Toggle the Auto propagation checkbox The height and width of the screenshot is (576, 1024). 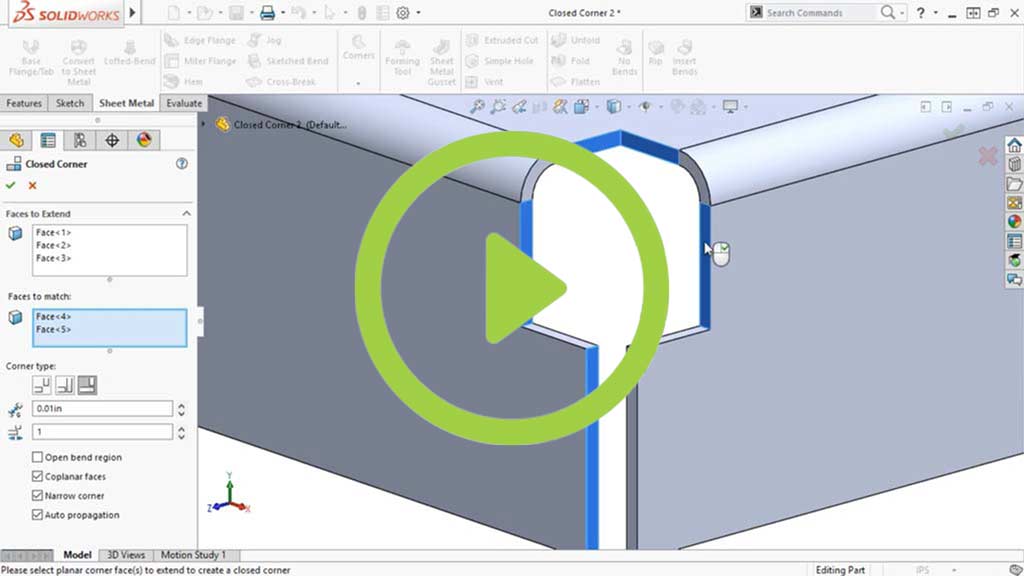(x=37, y=515)
